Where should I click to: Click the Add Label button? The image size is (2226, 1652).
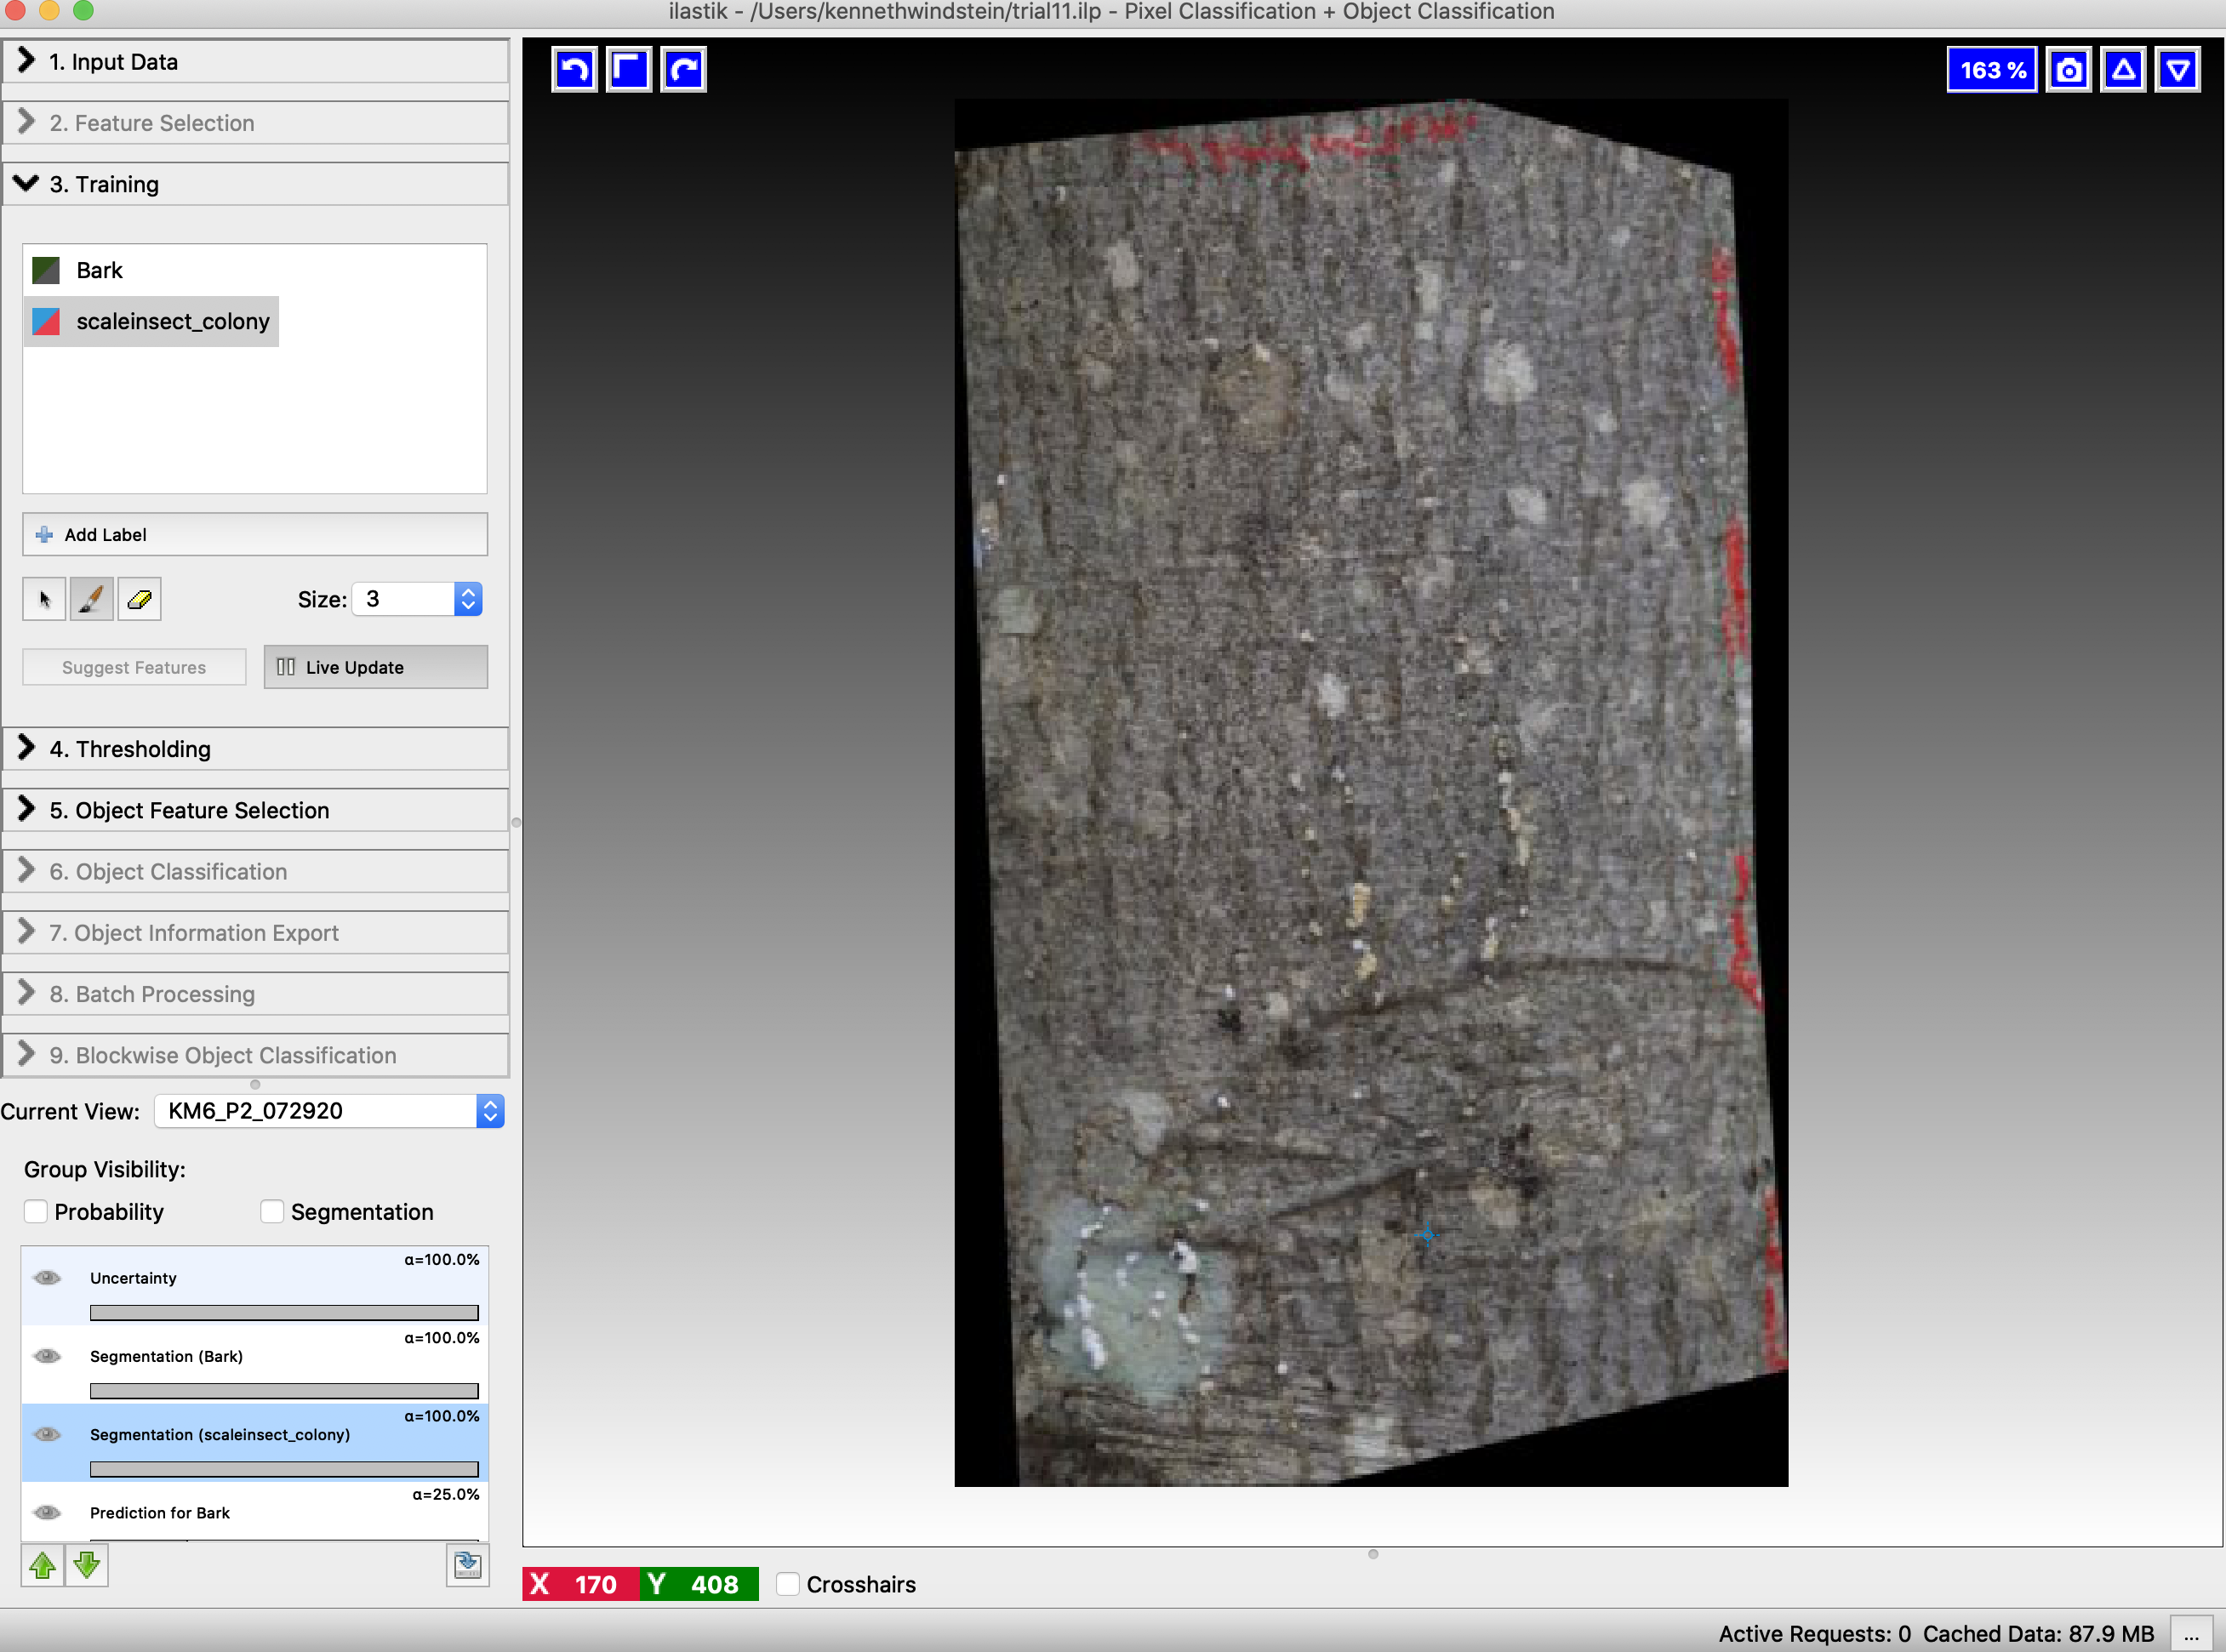point(255,535)
